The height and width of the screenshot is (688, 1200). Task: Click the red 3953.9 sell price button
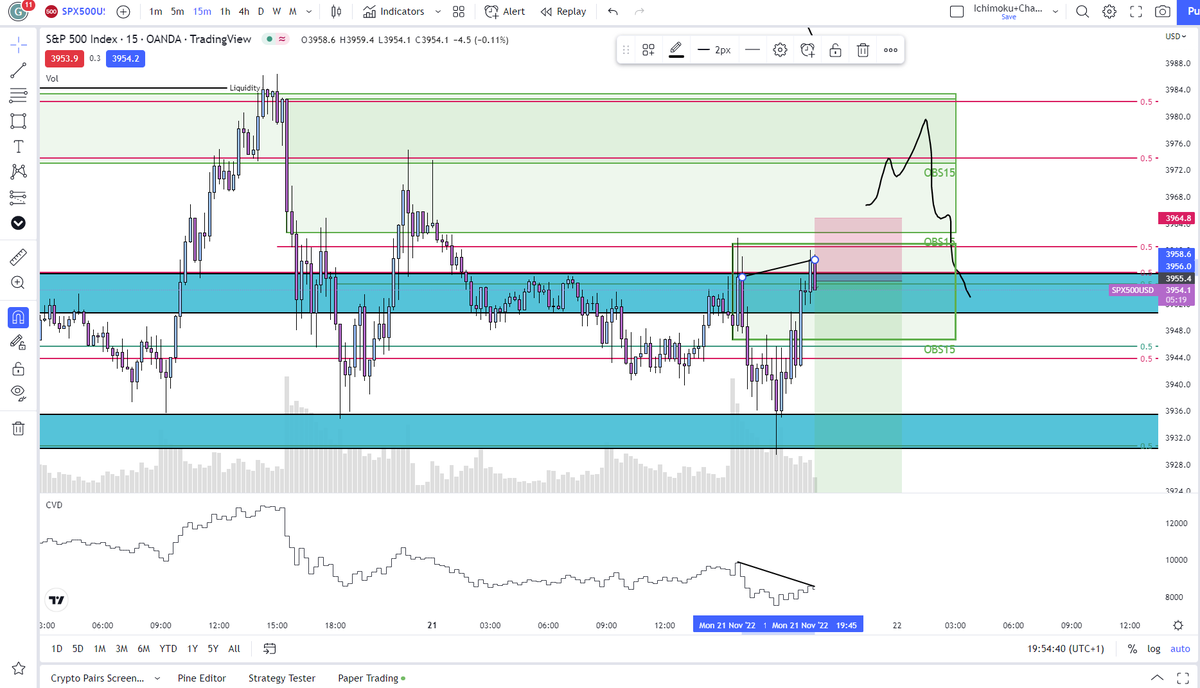click(x=64, y=59)
